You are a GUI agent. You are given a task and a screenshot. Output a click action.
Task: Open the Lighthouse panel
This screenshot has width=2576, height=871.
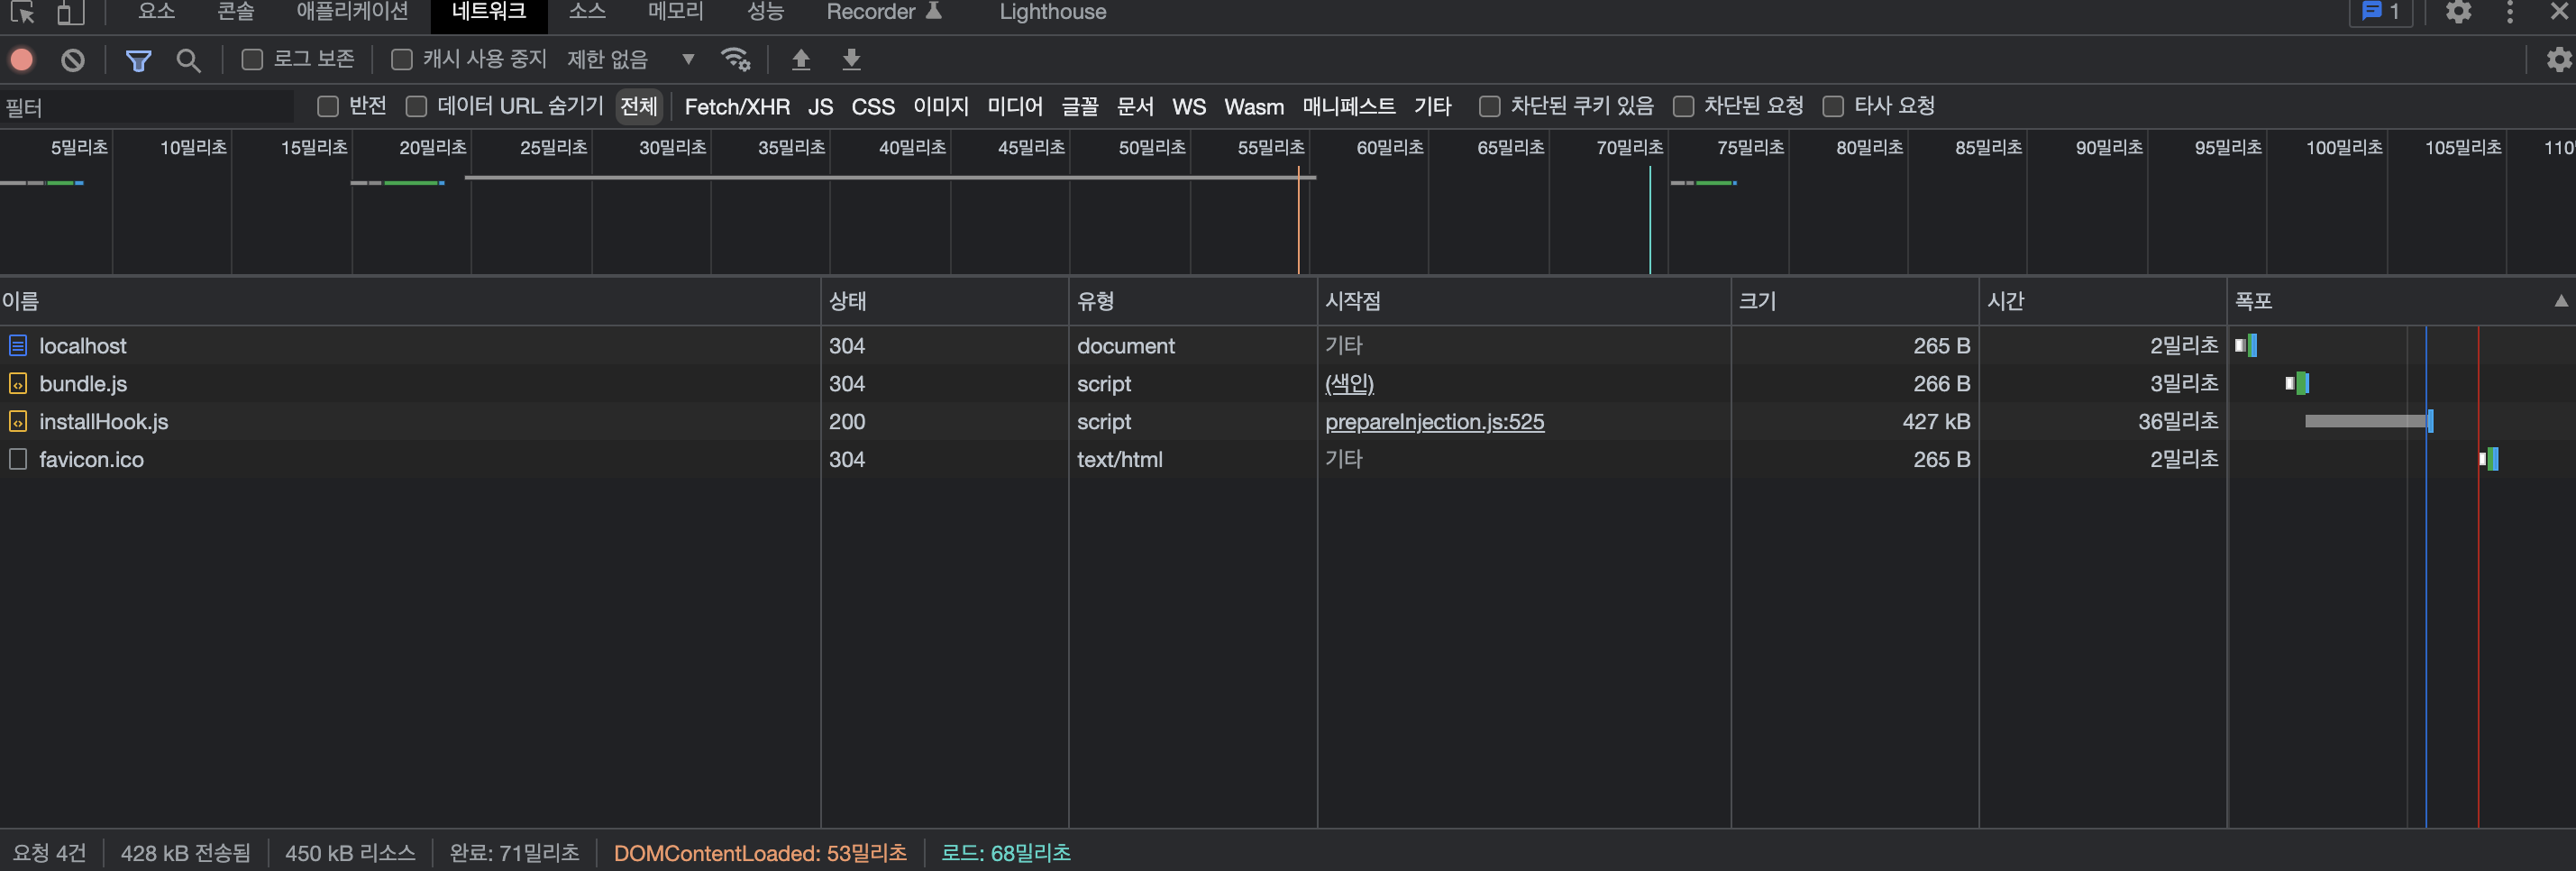[1052, 12]
